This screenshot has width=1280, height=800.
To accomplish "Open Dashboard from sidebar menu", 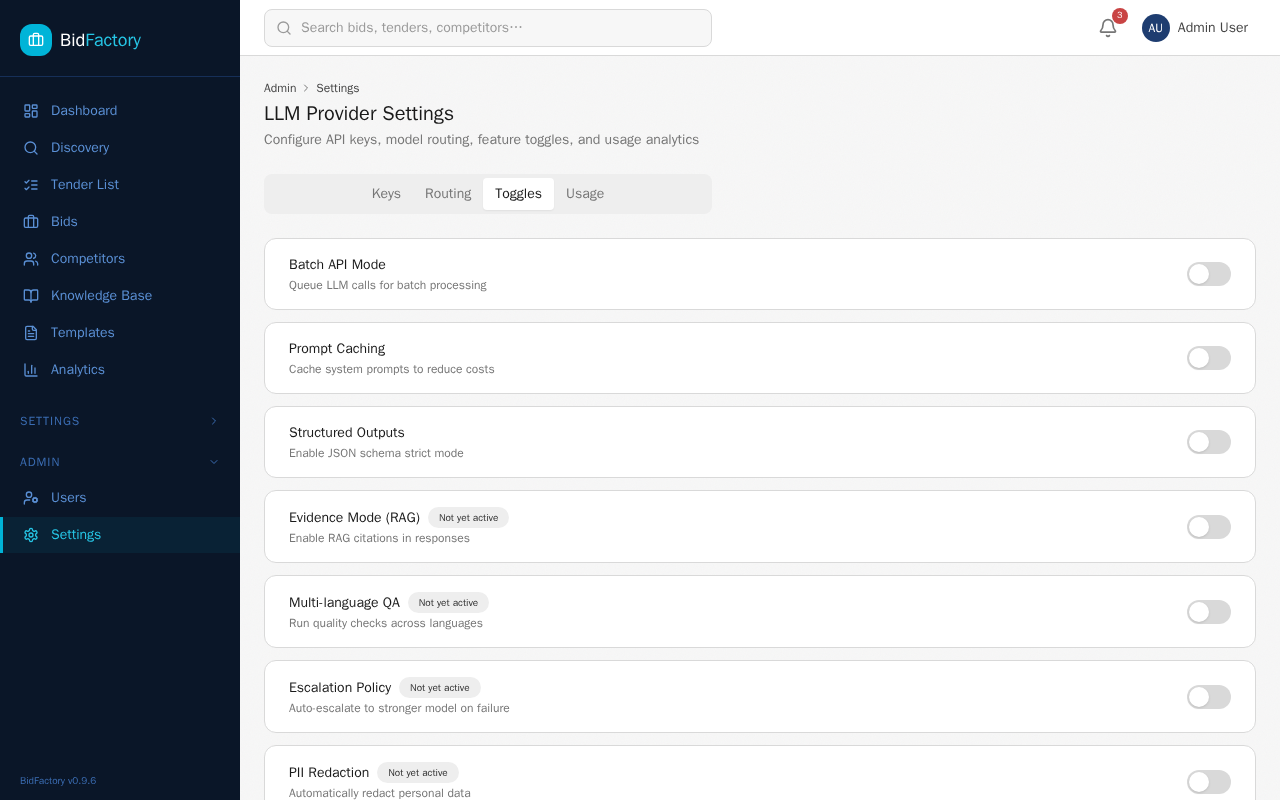I will (x=120, y=111).
